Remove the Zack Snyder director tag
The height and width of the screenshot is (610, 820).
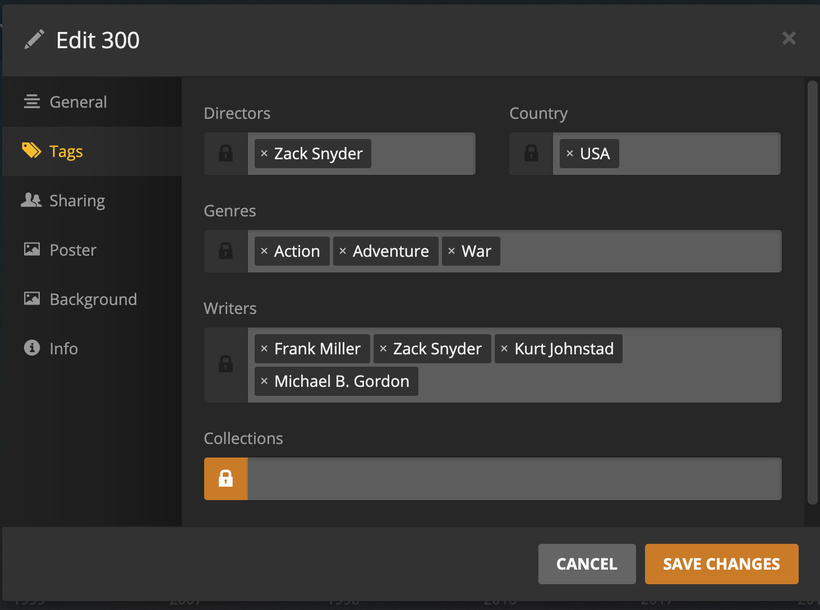tap(264, 154)
